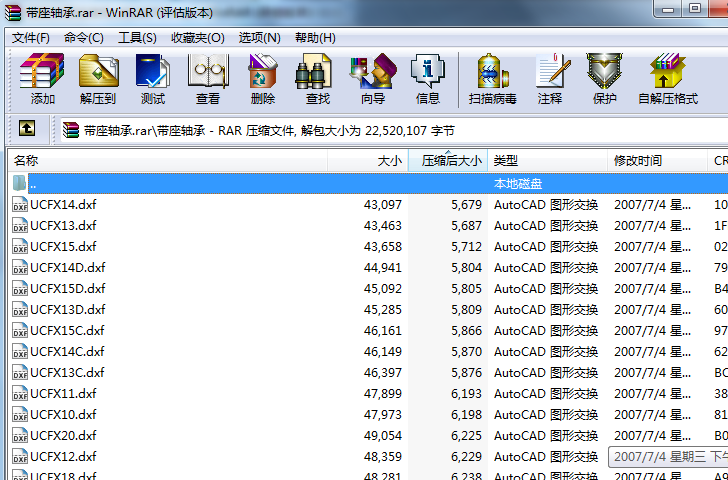The width and height of the screenshot is (728, 480).
Task: Click the packed size value 6,193
Action: tap(467, 393)
